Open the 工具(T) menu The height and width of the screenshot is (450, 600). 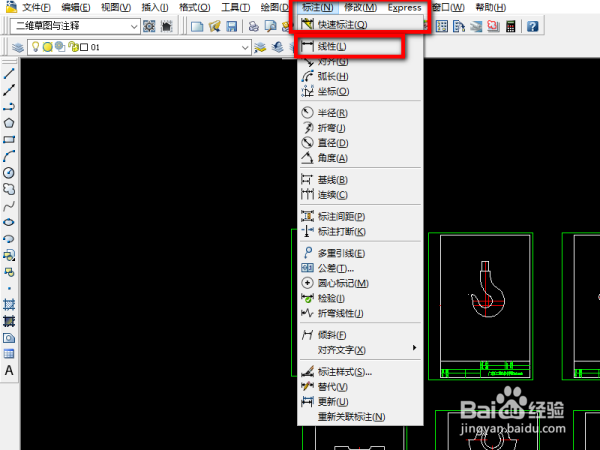tap(236, 7)
